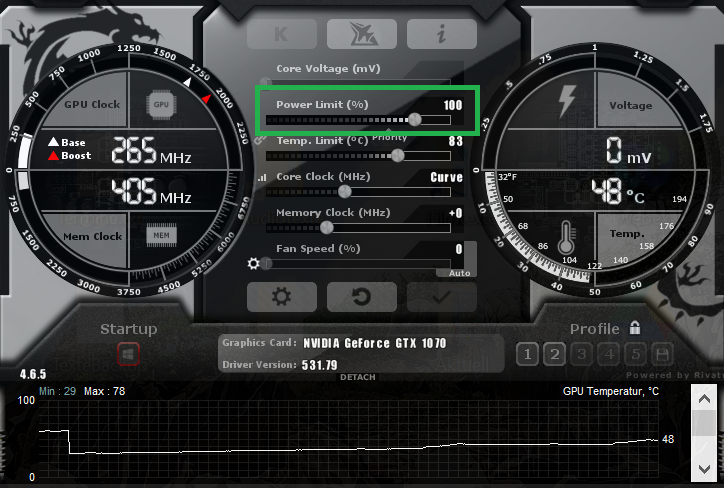Click the Temp. Limit value 83
The width and height of the screenshot is (724, 488).
coord(455,141)
